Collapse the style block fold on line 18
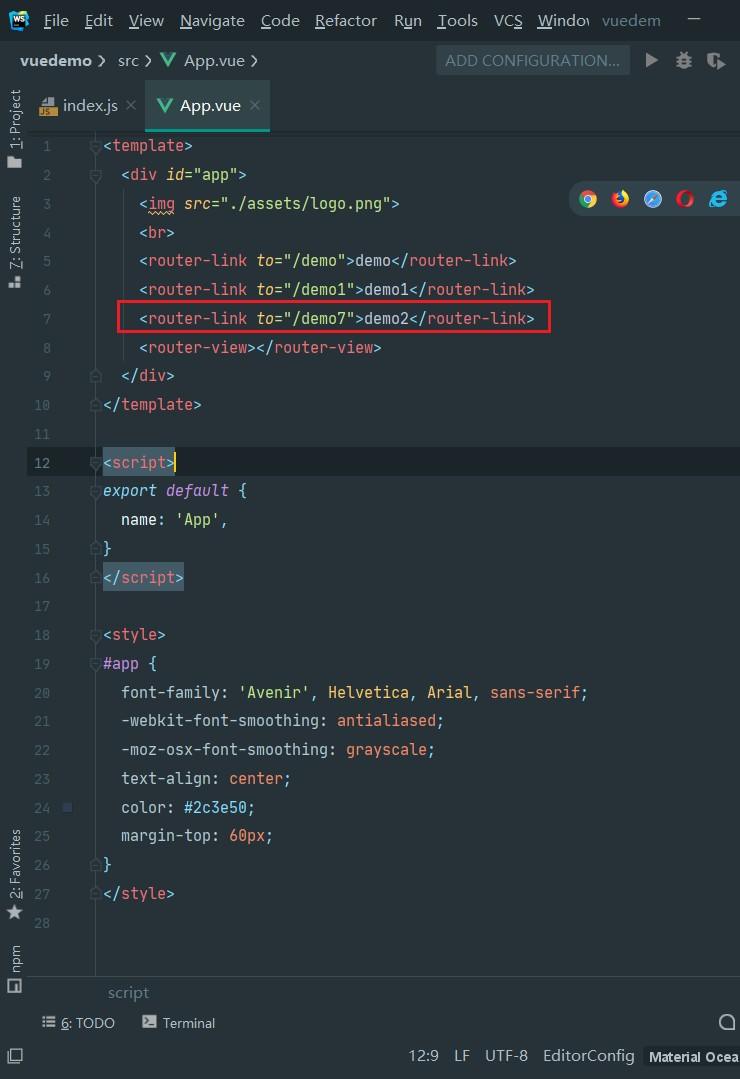 coord(96,635)
